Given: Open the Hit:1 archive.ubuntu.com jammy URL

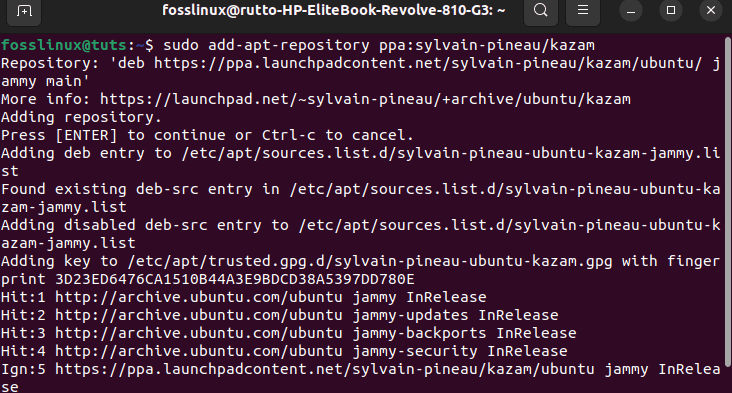Looking at the screenshot, I should tap(198, 297).
